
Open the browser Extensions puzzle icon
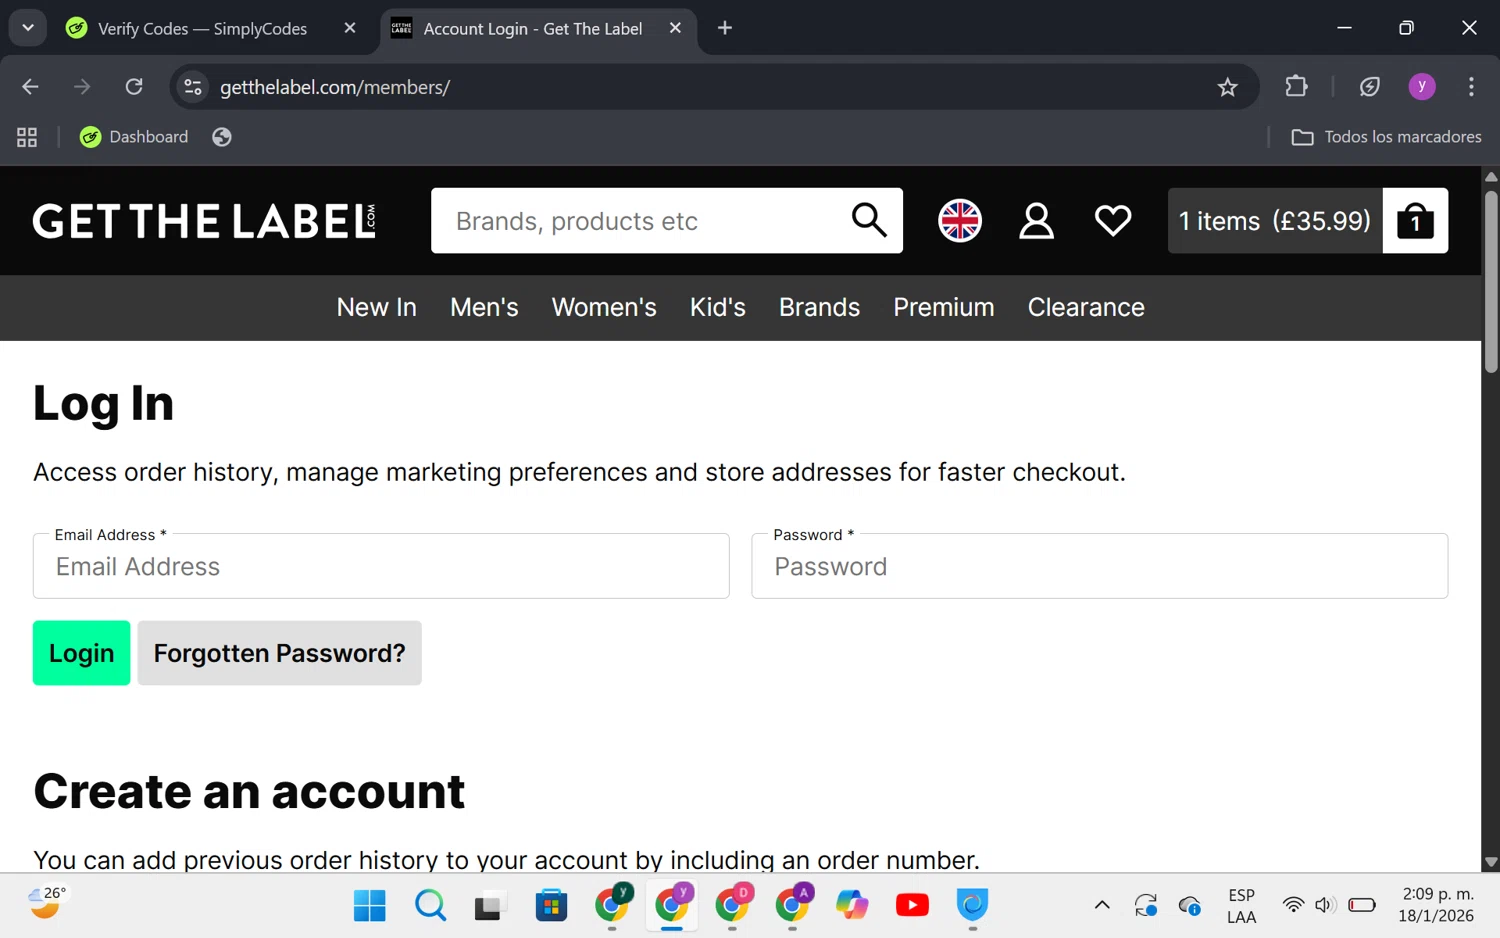(1296, 87)
